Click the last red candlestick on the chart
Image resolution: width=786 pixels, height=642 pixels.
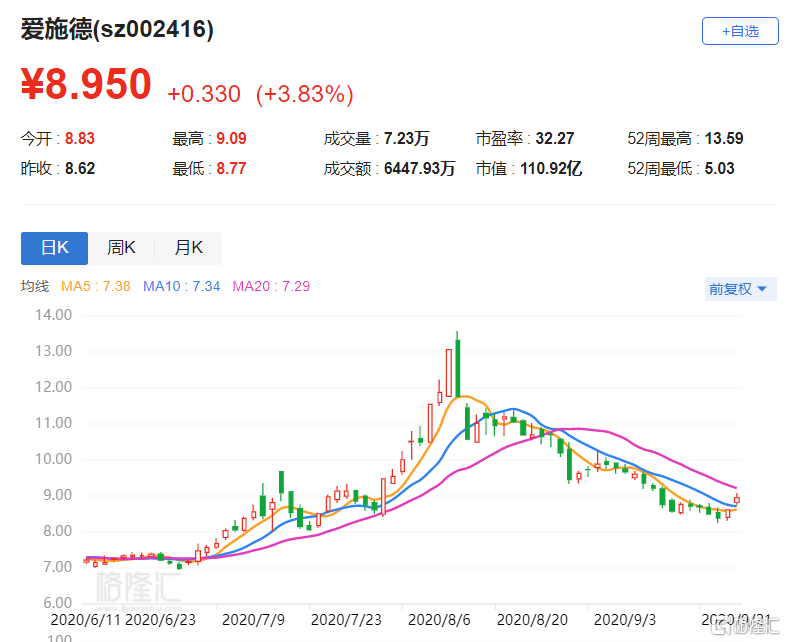pyautogui.click(x=737, y=499)
